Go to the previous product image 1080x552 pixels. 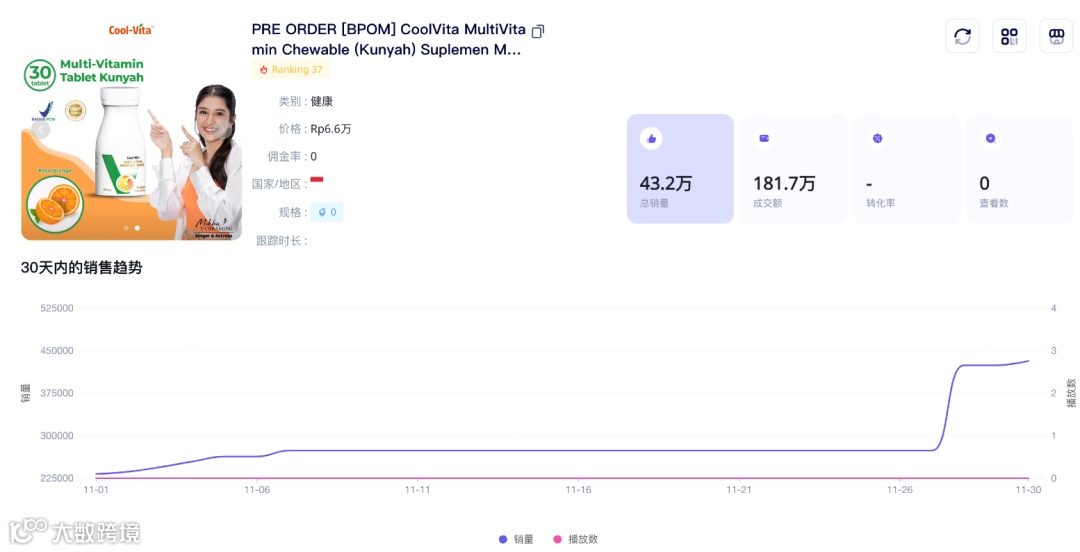[x=40, y=129]
